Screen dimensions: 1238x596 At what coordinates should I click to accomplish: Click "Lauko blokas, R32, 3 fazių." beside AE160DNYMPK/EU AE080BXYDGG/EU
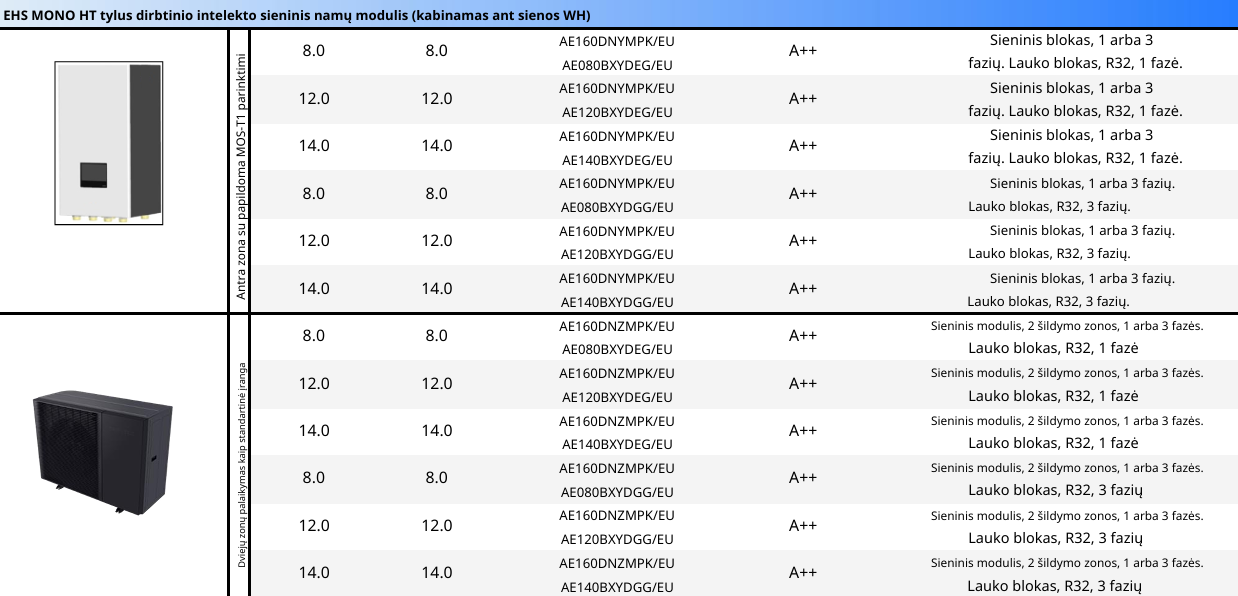pos(1049,207)
